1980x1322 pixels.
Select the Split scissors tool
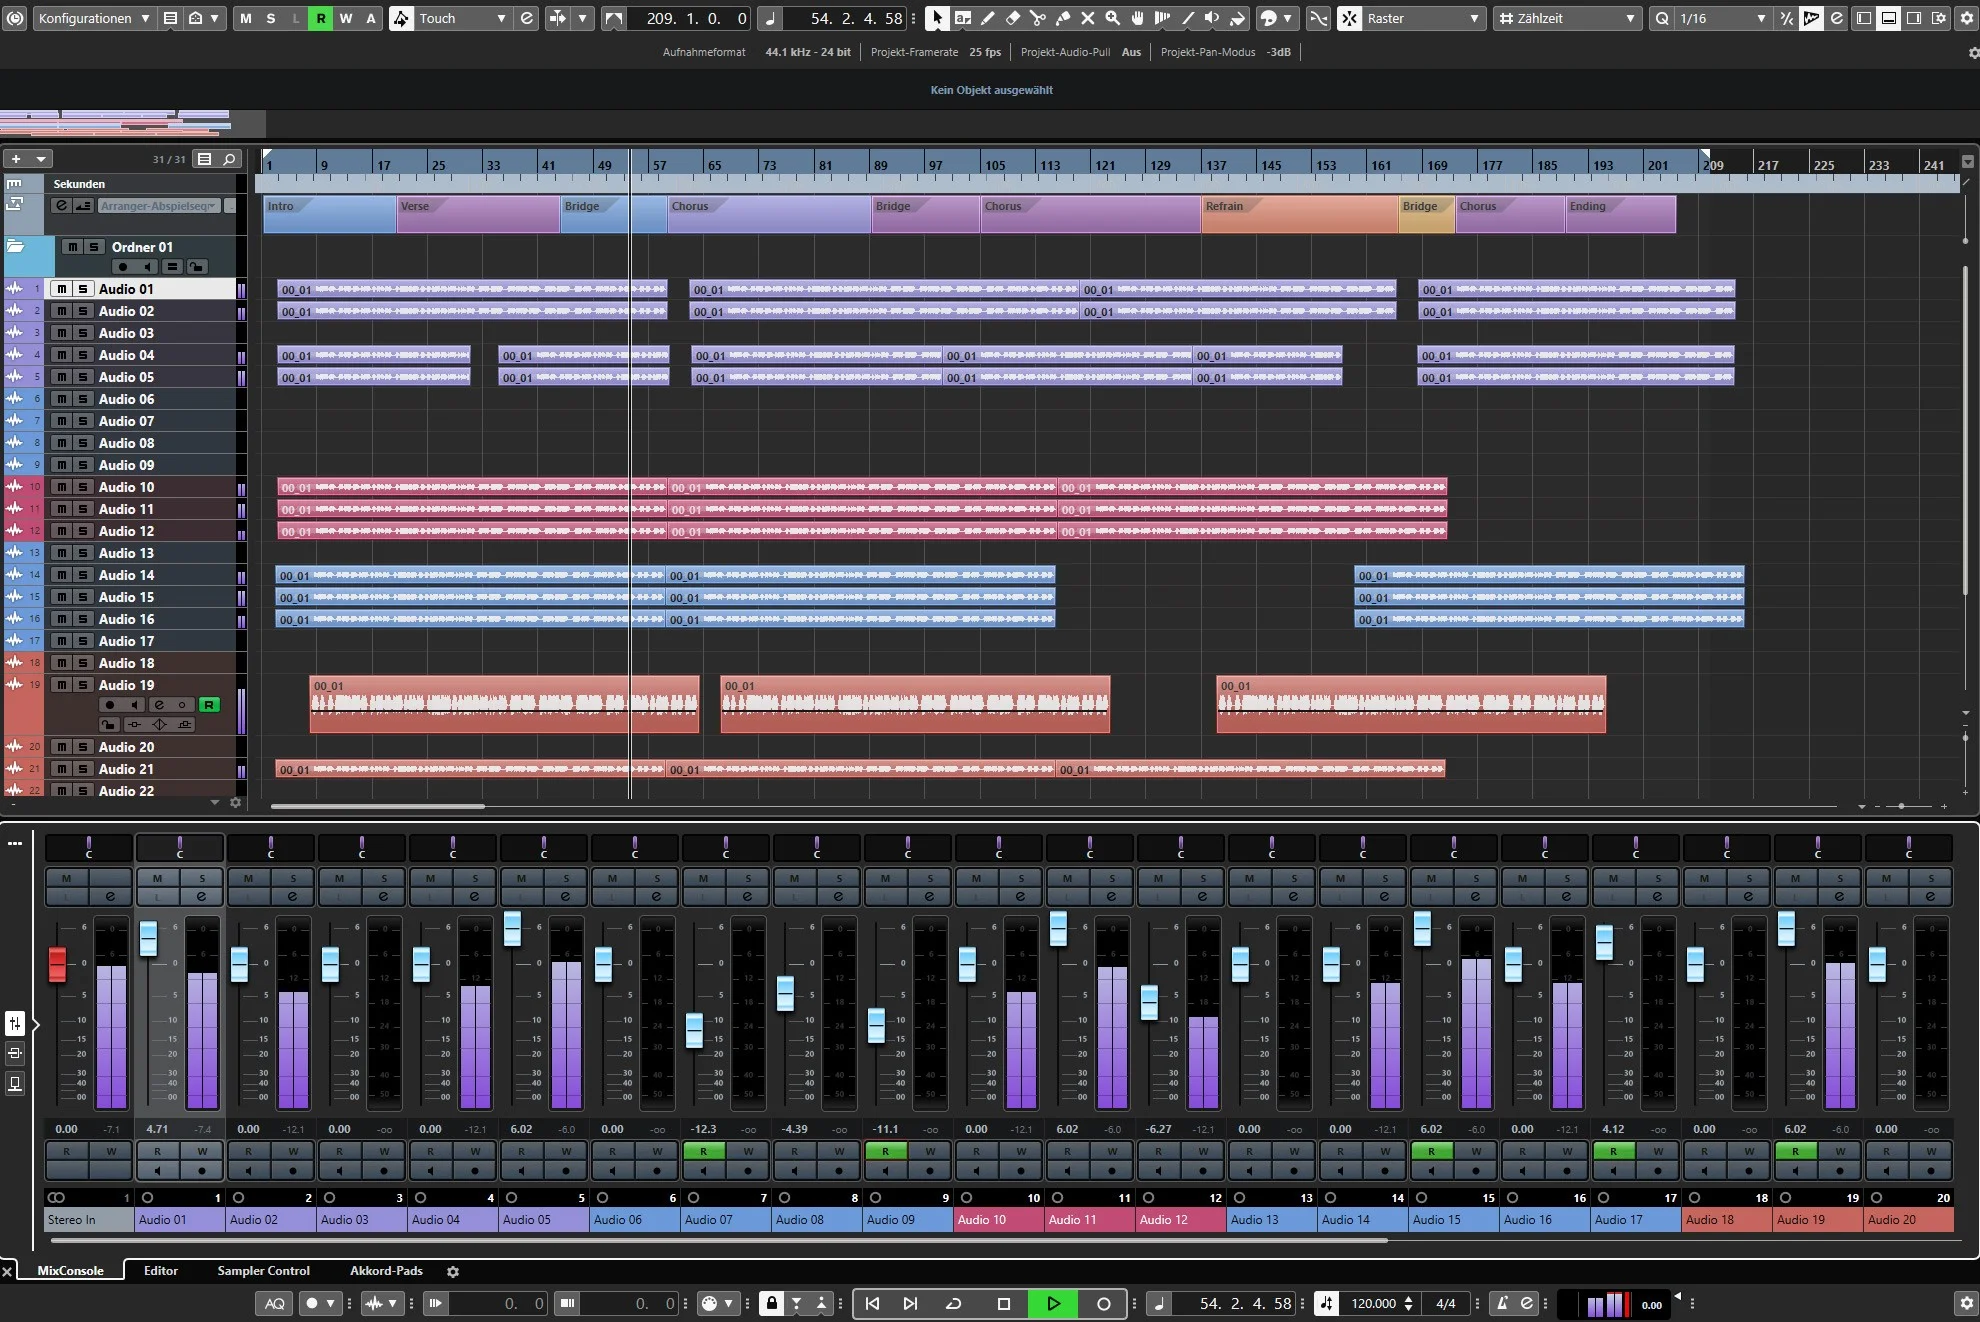tap(1037, 18)
